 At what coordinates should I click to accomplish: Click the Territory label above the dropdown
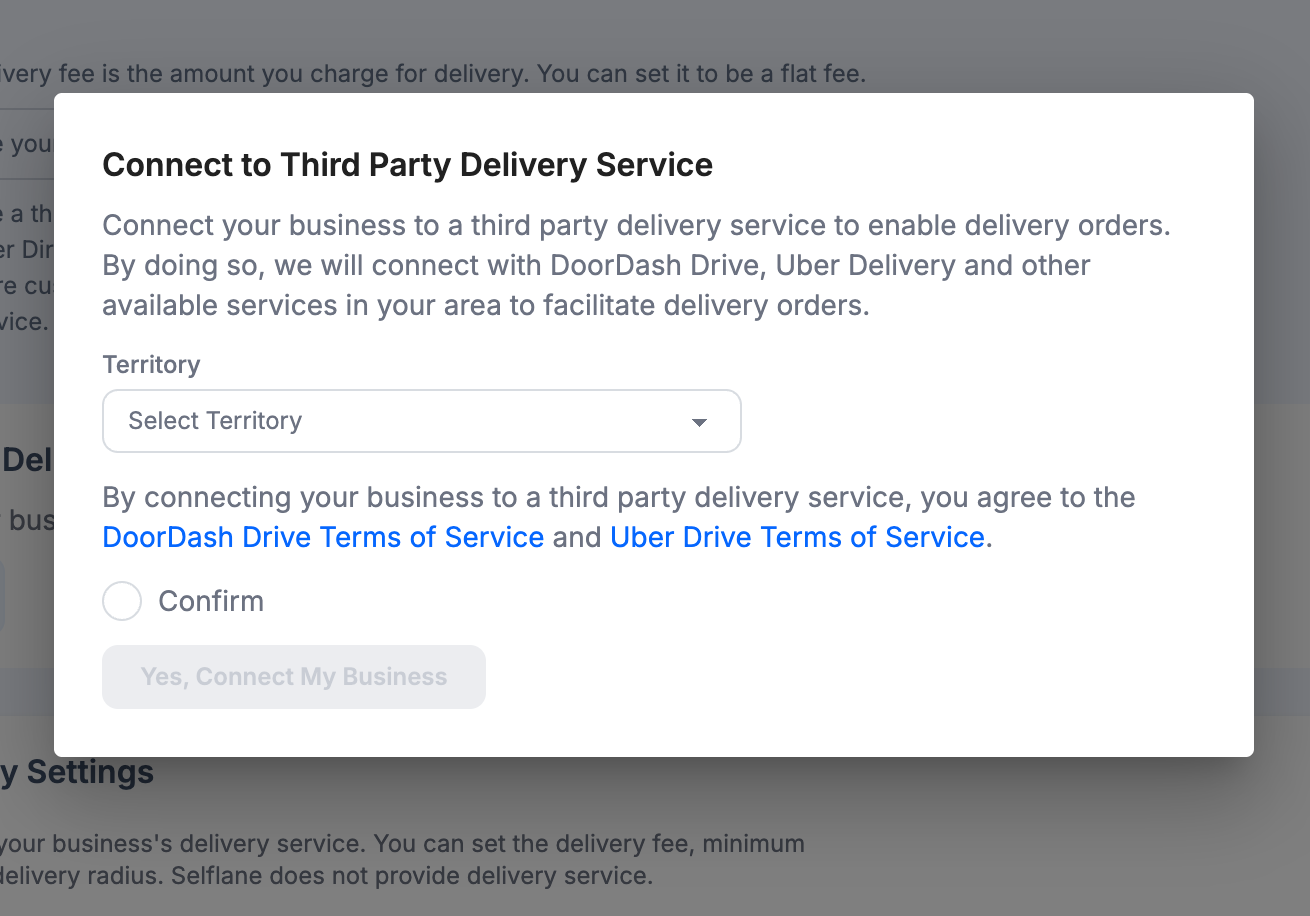[x=151, y=364]
